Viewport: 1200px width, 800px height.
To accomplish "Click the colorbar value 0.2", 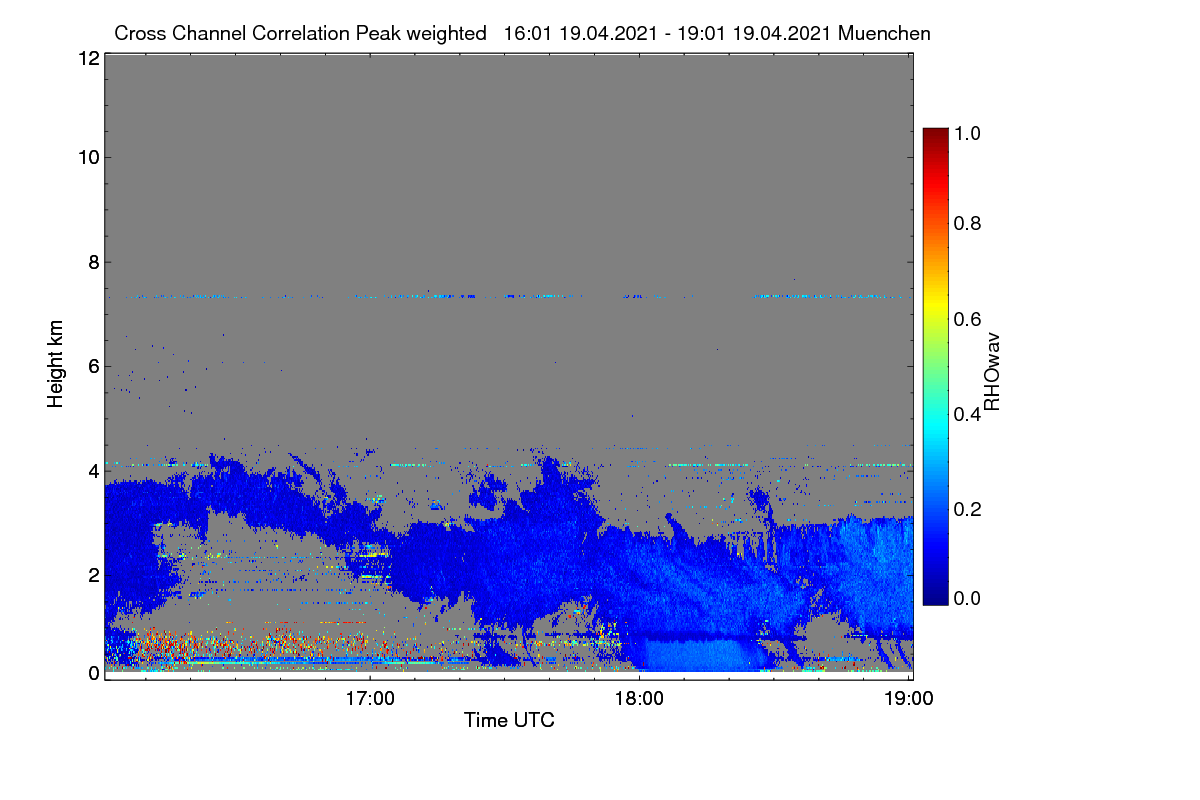I will pos(966,508).
